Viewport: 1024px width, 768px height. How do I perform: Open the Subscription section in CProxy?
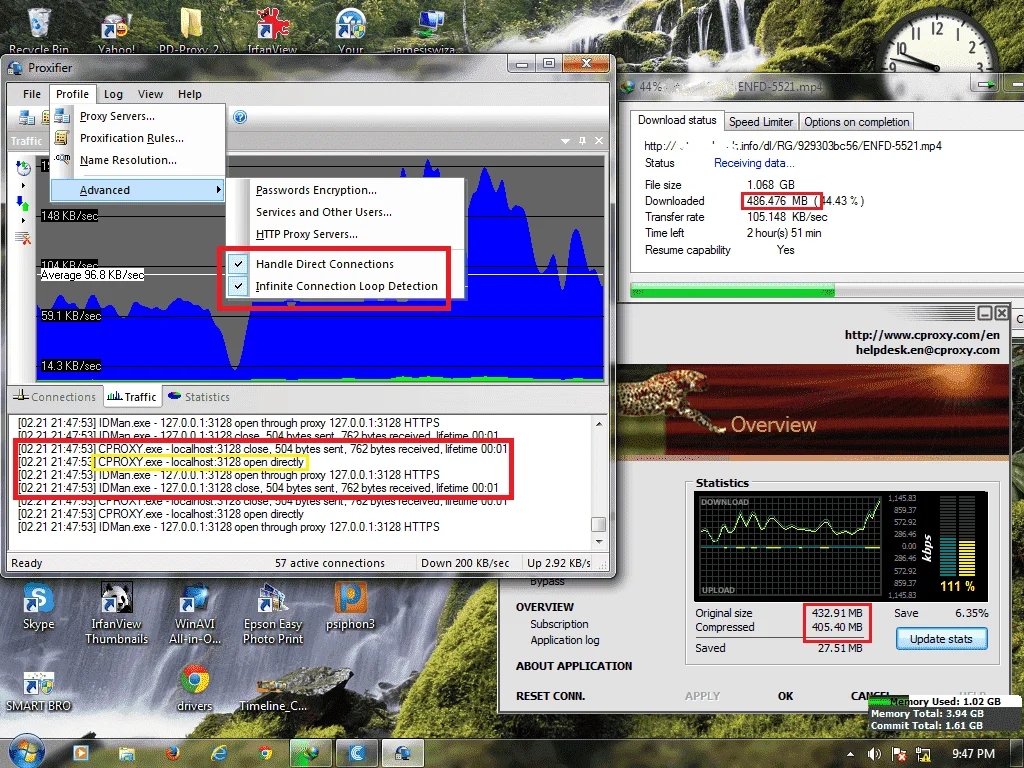[x=559, y=624]
